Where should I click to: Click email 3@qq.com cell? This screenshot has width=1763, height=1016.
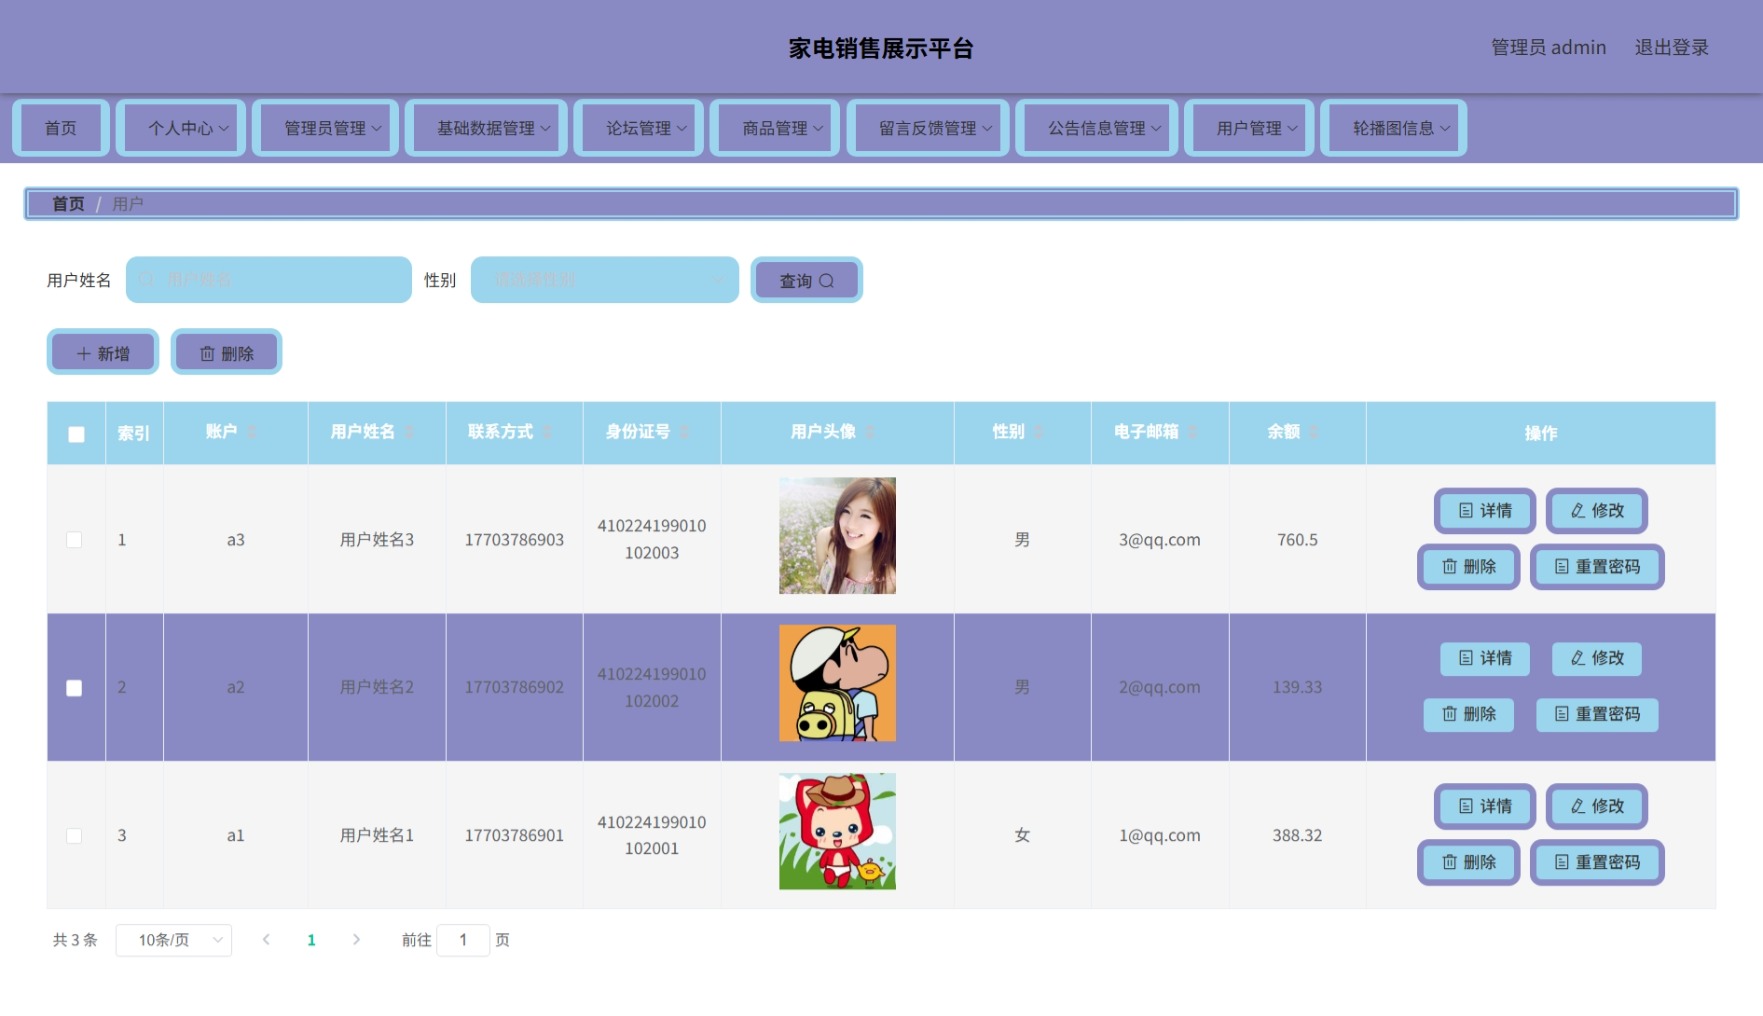(x=1159, y=540)
